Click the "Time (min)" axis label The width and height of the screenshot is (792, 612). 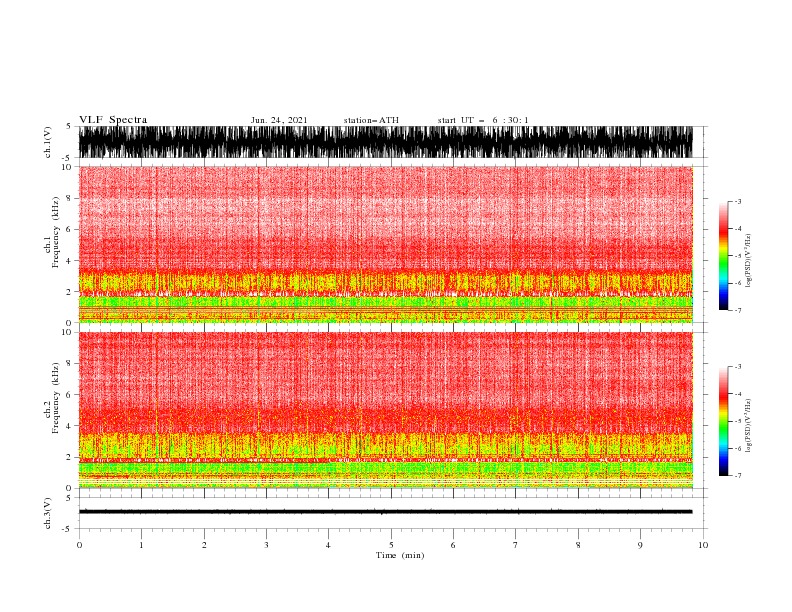[400, 555]
